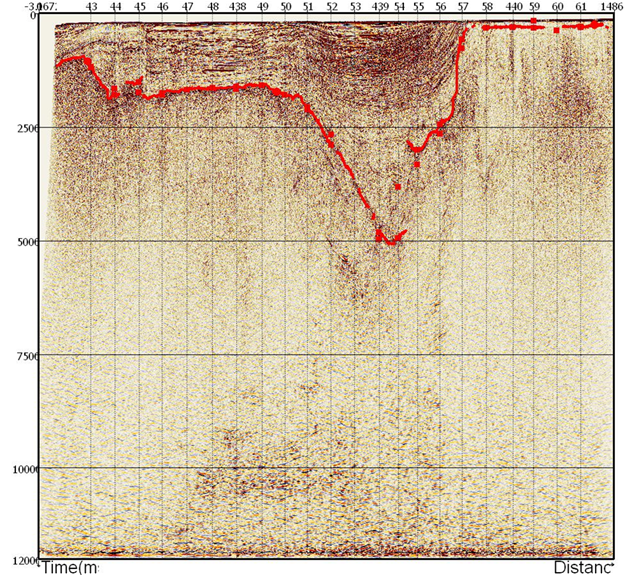Select the isolated red pick square between 54 and 55

point(398,187)
